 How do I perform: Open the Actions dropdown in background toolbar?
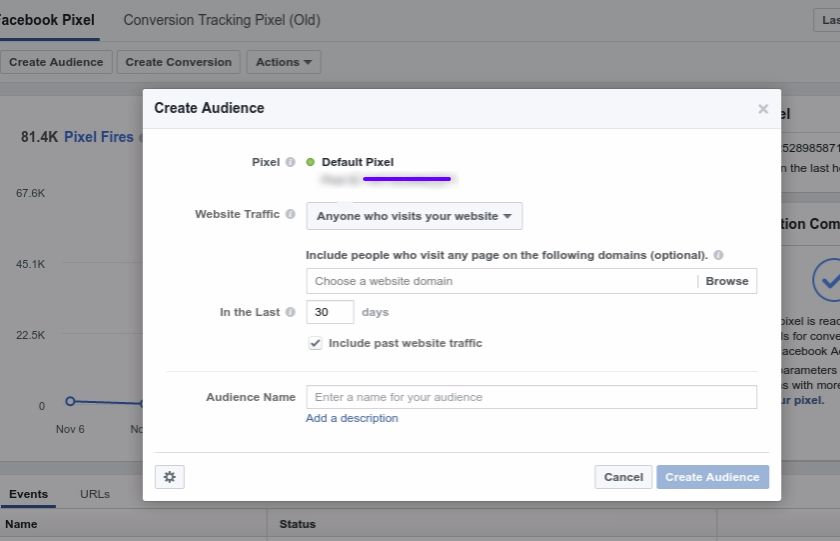(x=283, y=62)
